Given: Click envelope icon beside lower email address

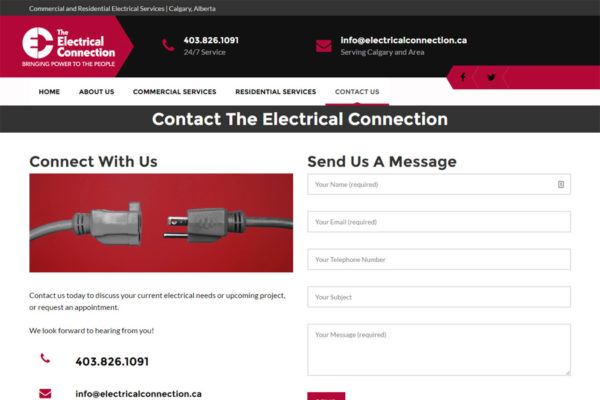Looking at the screenshot, I should (x=45, y=393).
